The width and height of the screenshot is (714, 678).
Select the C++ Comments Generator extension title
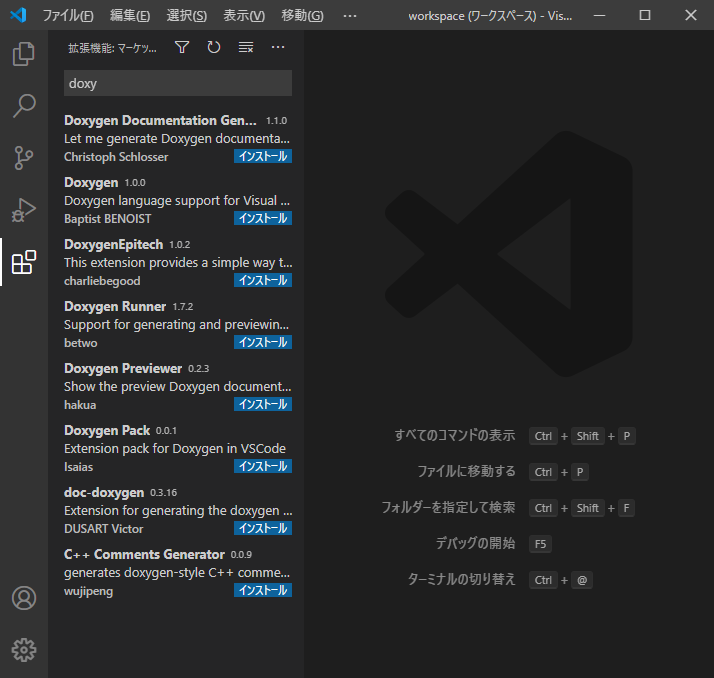click(x=144, y=554)
